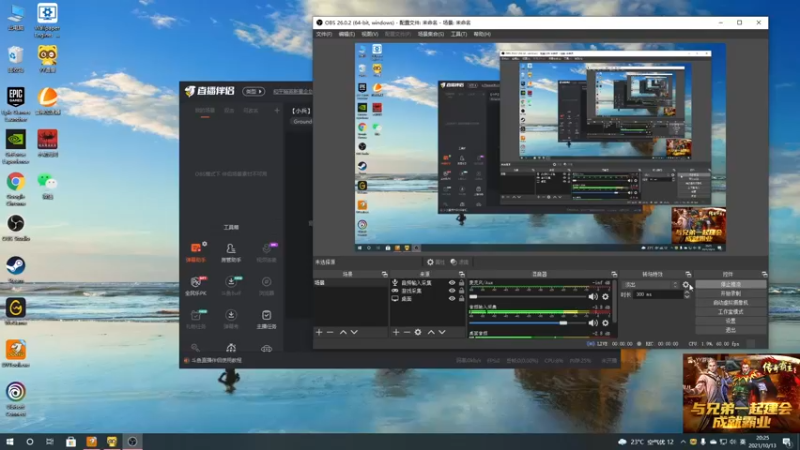Open the 房管助手 tool in the 直播伴侣 window
The height and width of the screenshot is (450, 800).
click(231, 253)
